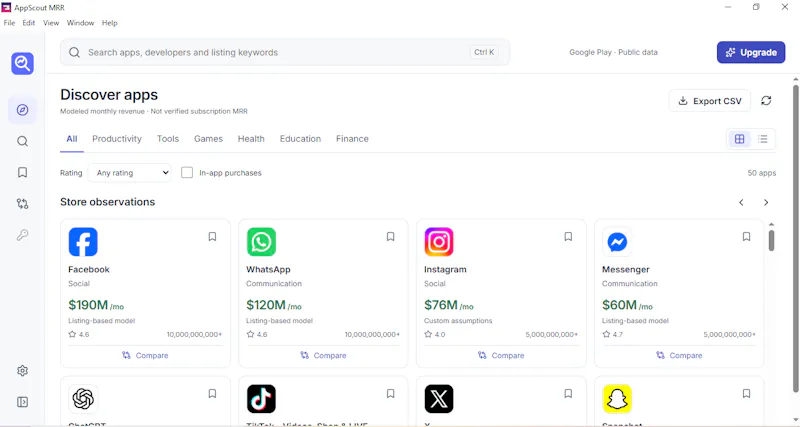Bookmark the Messenger app card
Viewport: 800px width, 427px height.
pos(746,237)
